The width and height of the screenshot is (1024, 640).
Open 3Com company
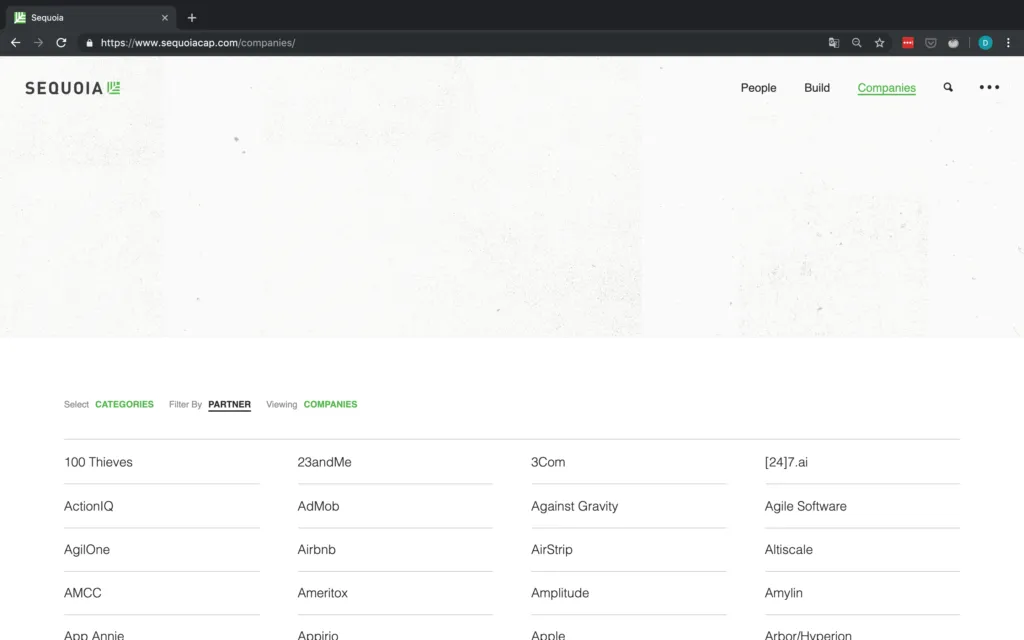(x=548, y=462)
